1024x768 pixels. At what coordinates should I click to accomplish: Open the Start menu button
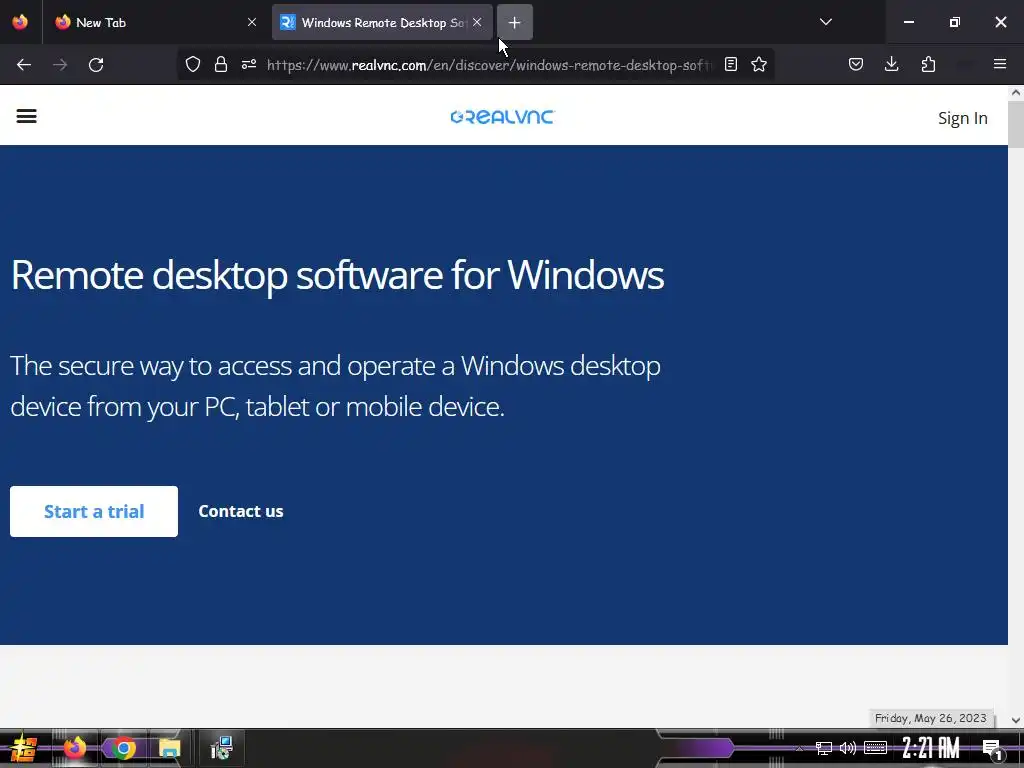pos(24,748)
